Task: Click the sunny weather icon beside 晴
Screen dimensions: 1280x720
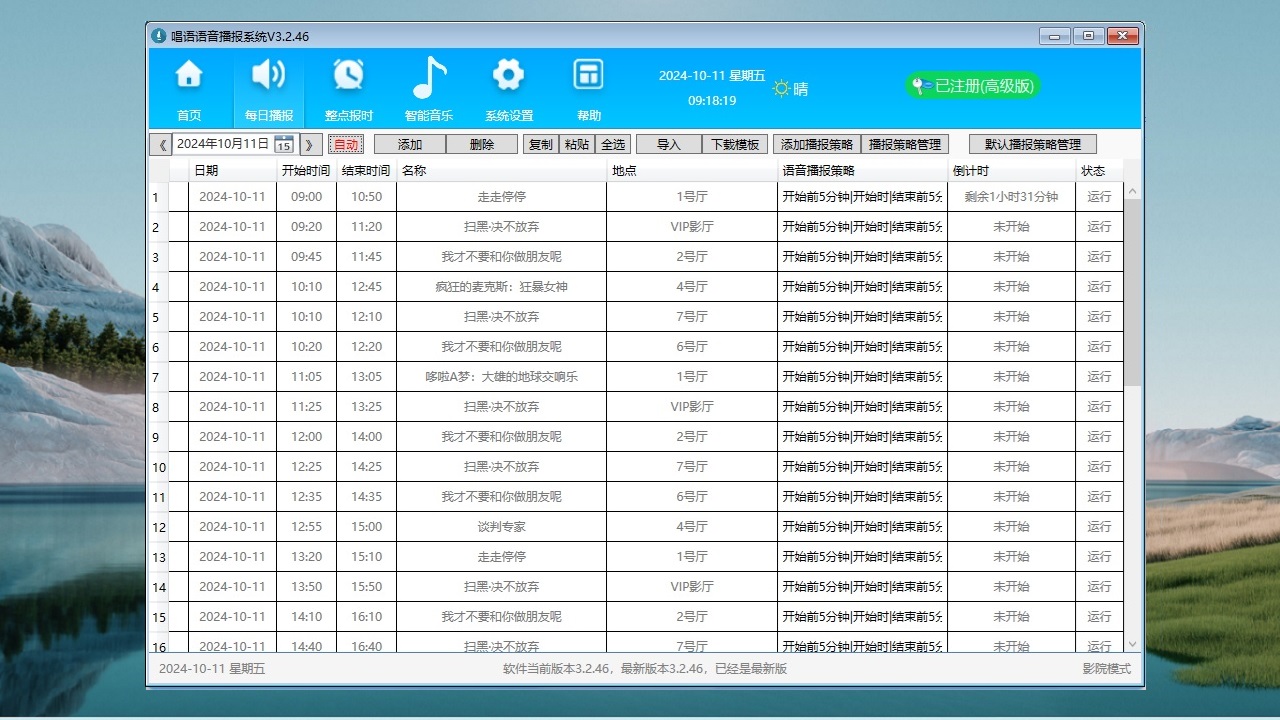Action: pyautogui.click(x=781, y=88)
